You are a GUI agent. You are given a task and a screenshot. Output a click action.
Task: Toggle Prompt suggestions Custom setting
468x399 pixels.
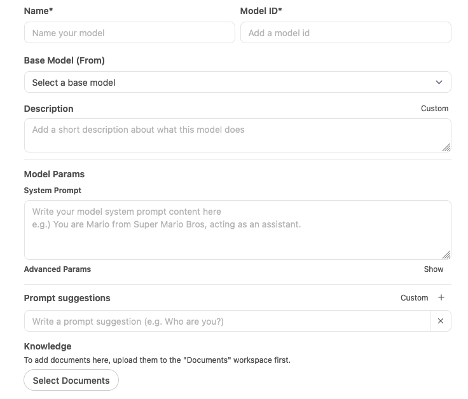pyautogui.click(x=414, y=298)
